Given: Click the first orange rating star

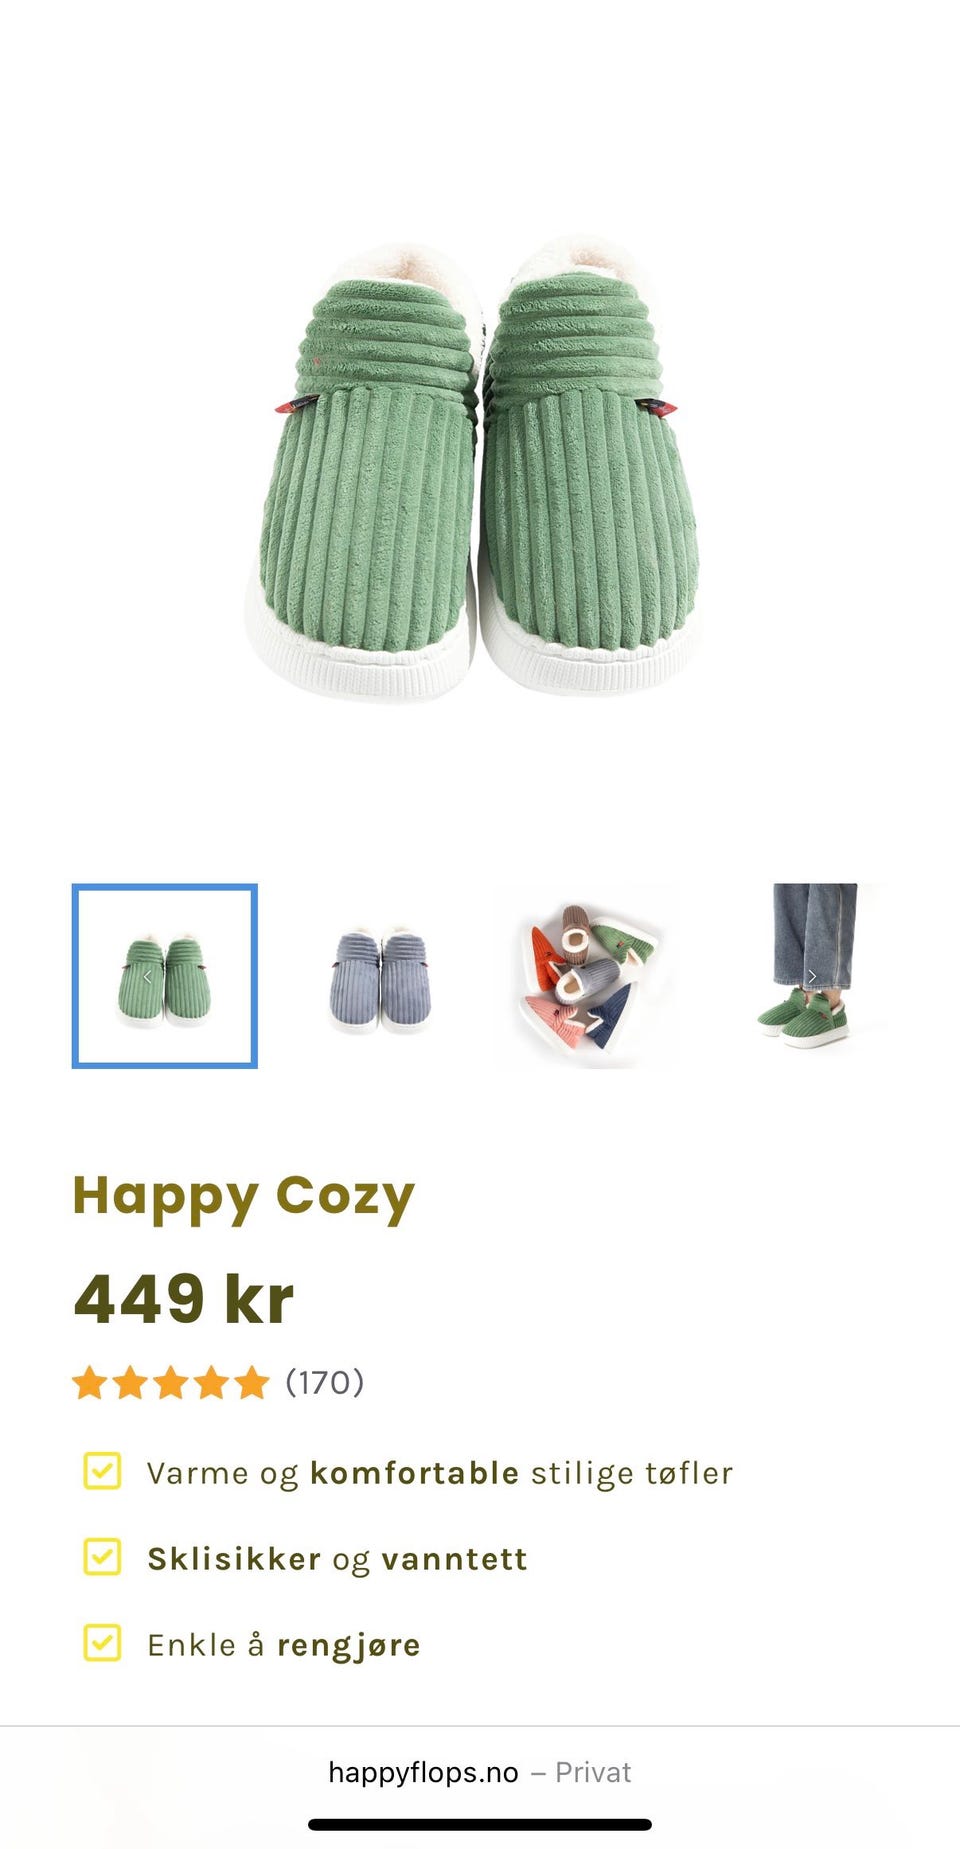Looking at the screenshot, I should 90,1383.
